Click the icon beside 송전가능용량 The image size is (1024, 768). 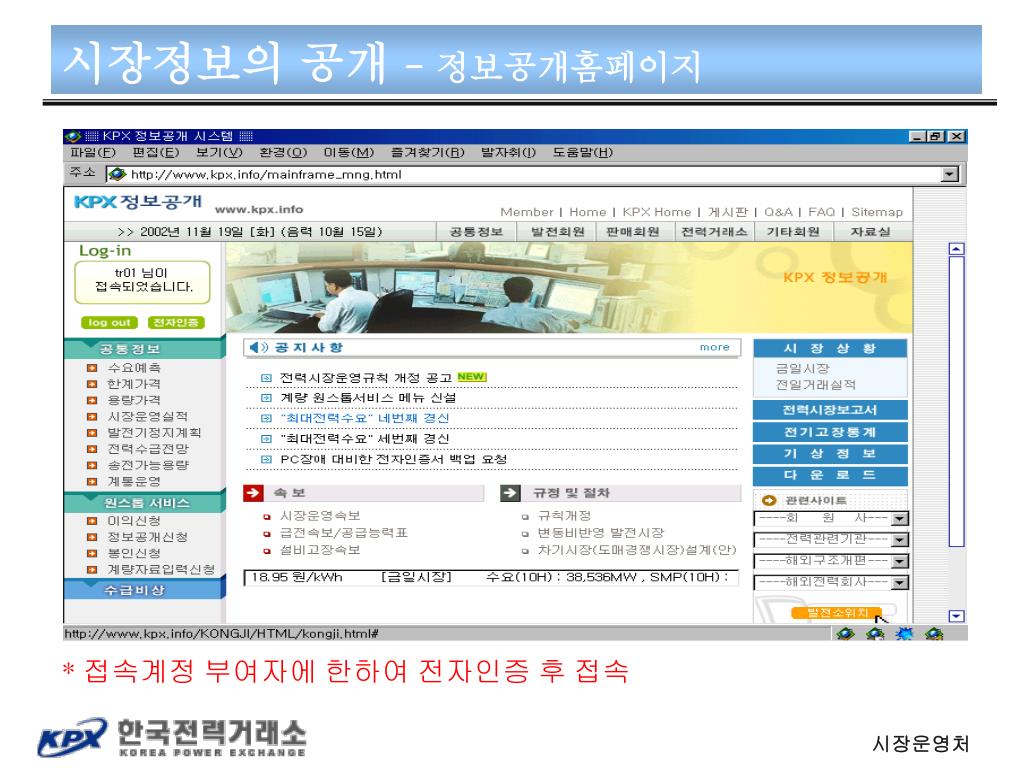click(x=92, y=466)
